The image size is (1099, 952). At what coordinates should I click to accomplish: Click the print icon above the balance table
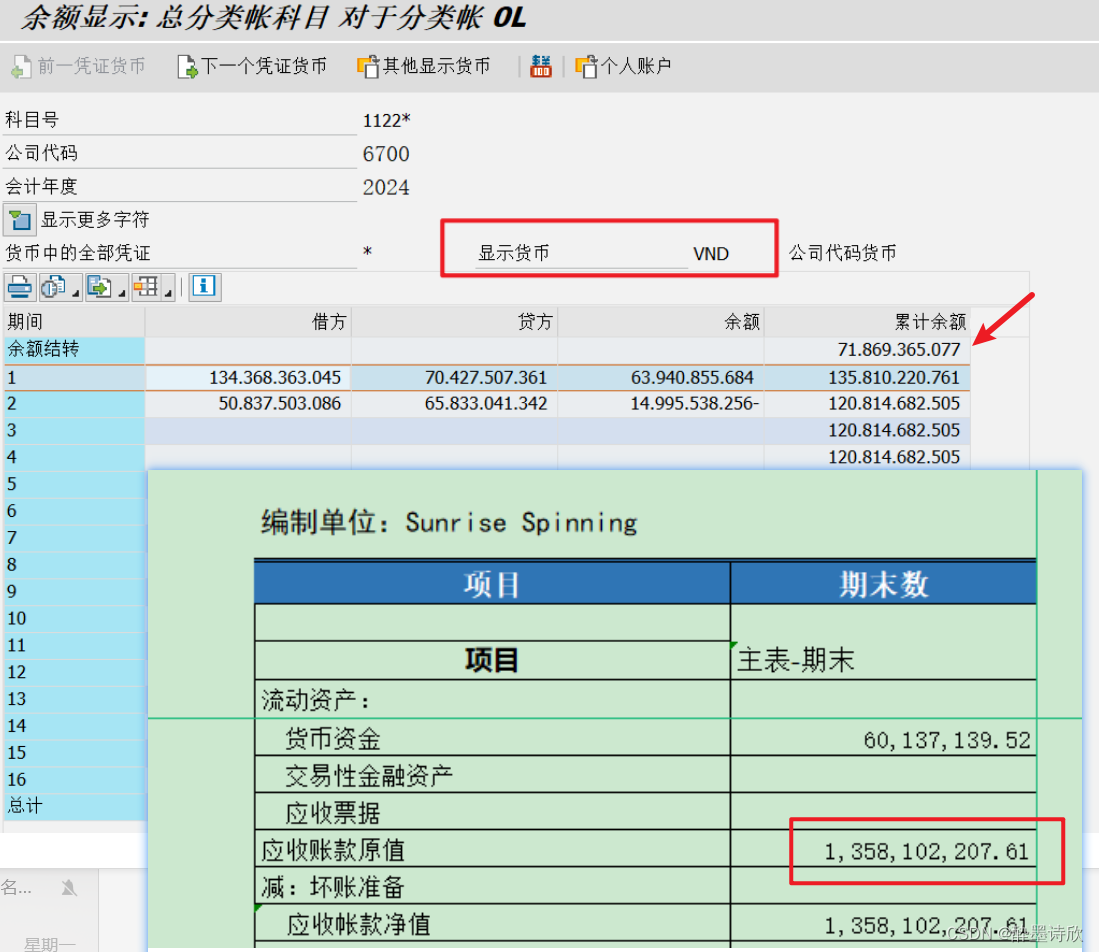[x=18, y=287]
